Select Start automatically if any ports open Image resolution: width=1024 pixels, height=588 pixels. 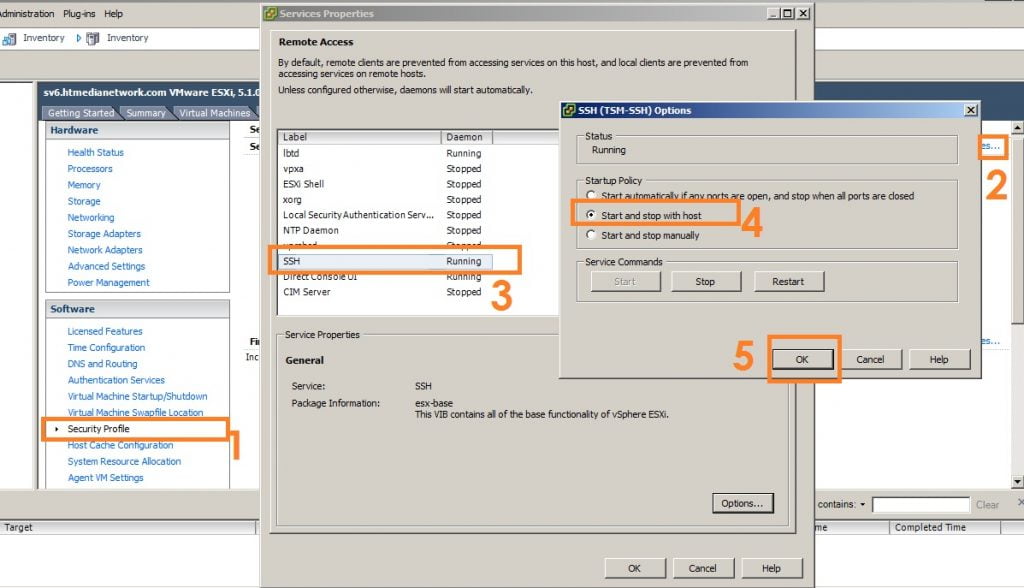tap(591, 195)
